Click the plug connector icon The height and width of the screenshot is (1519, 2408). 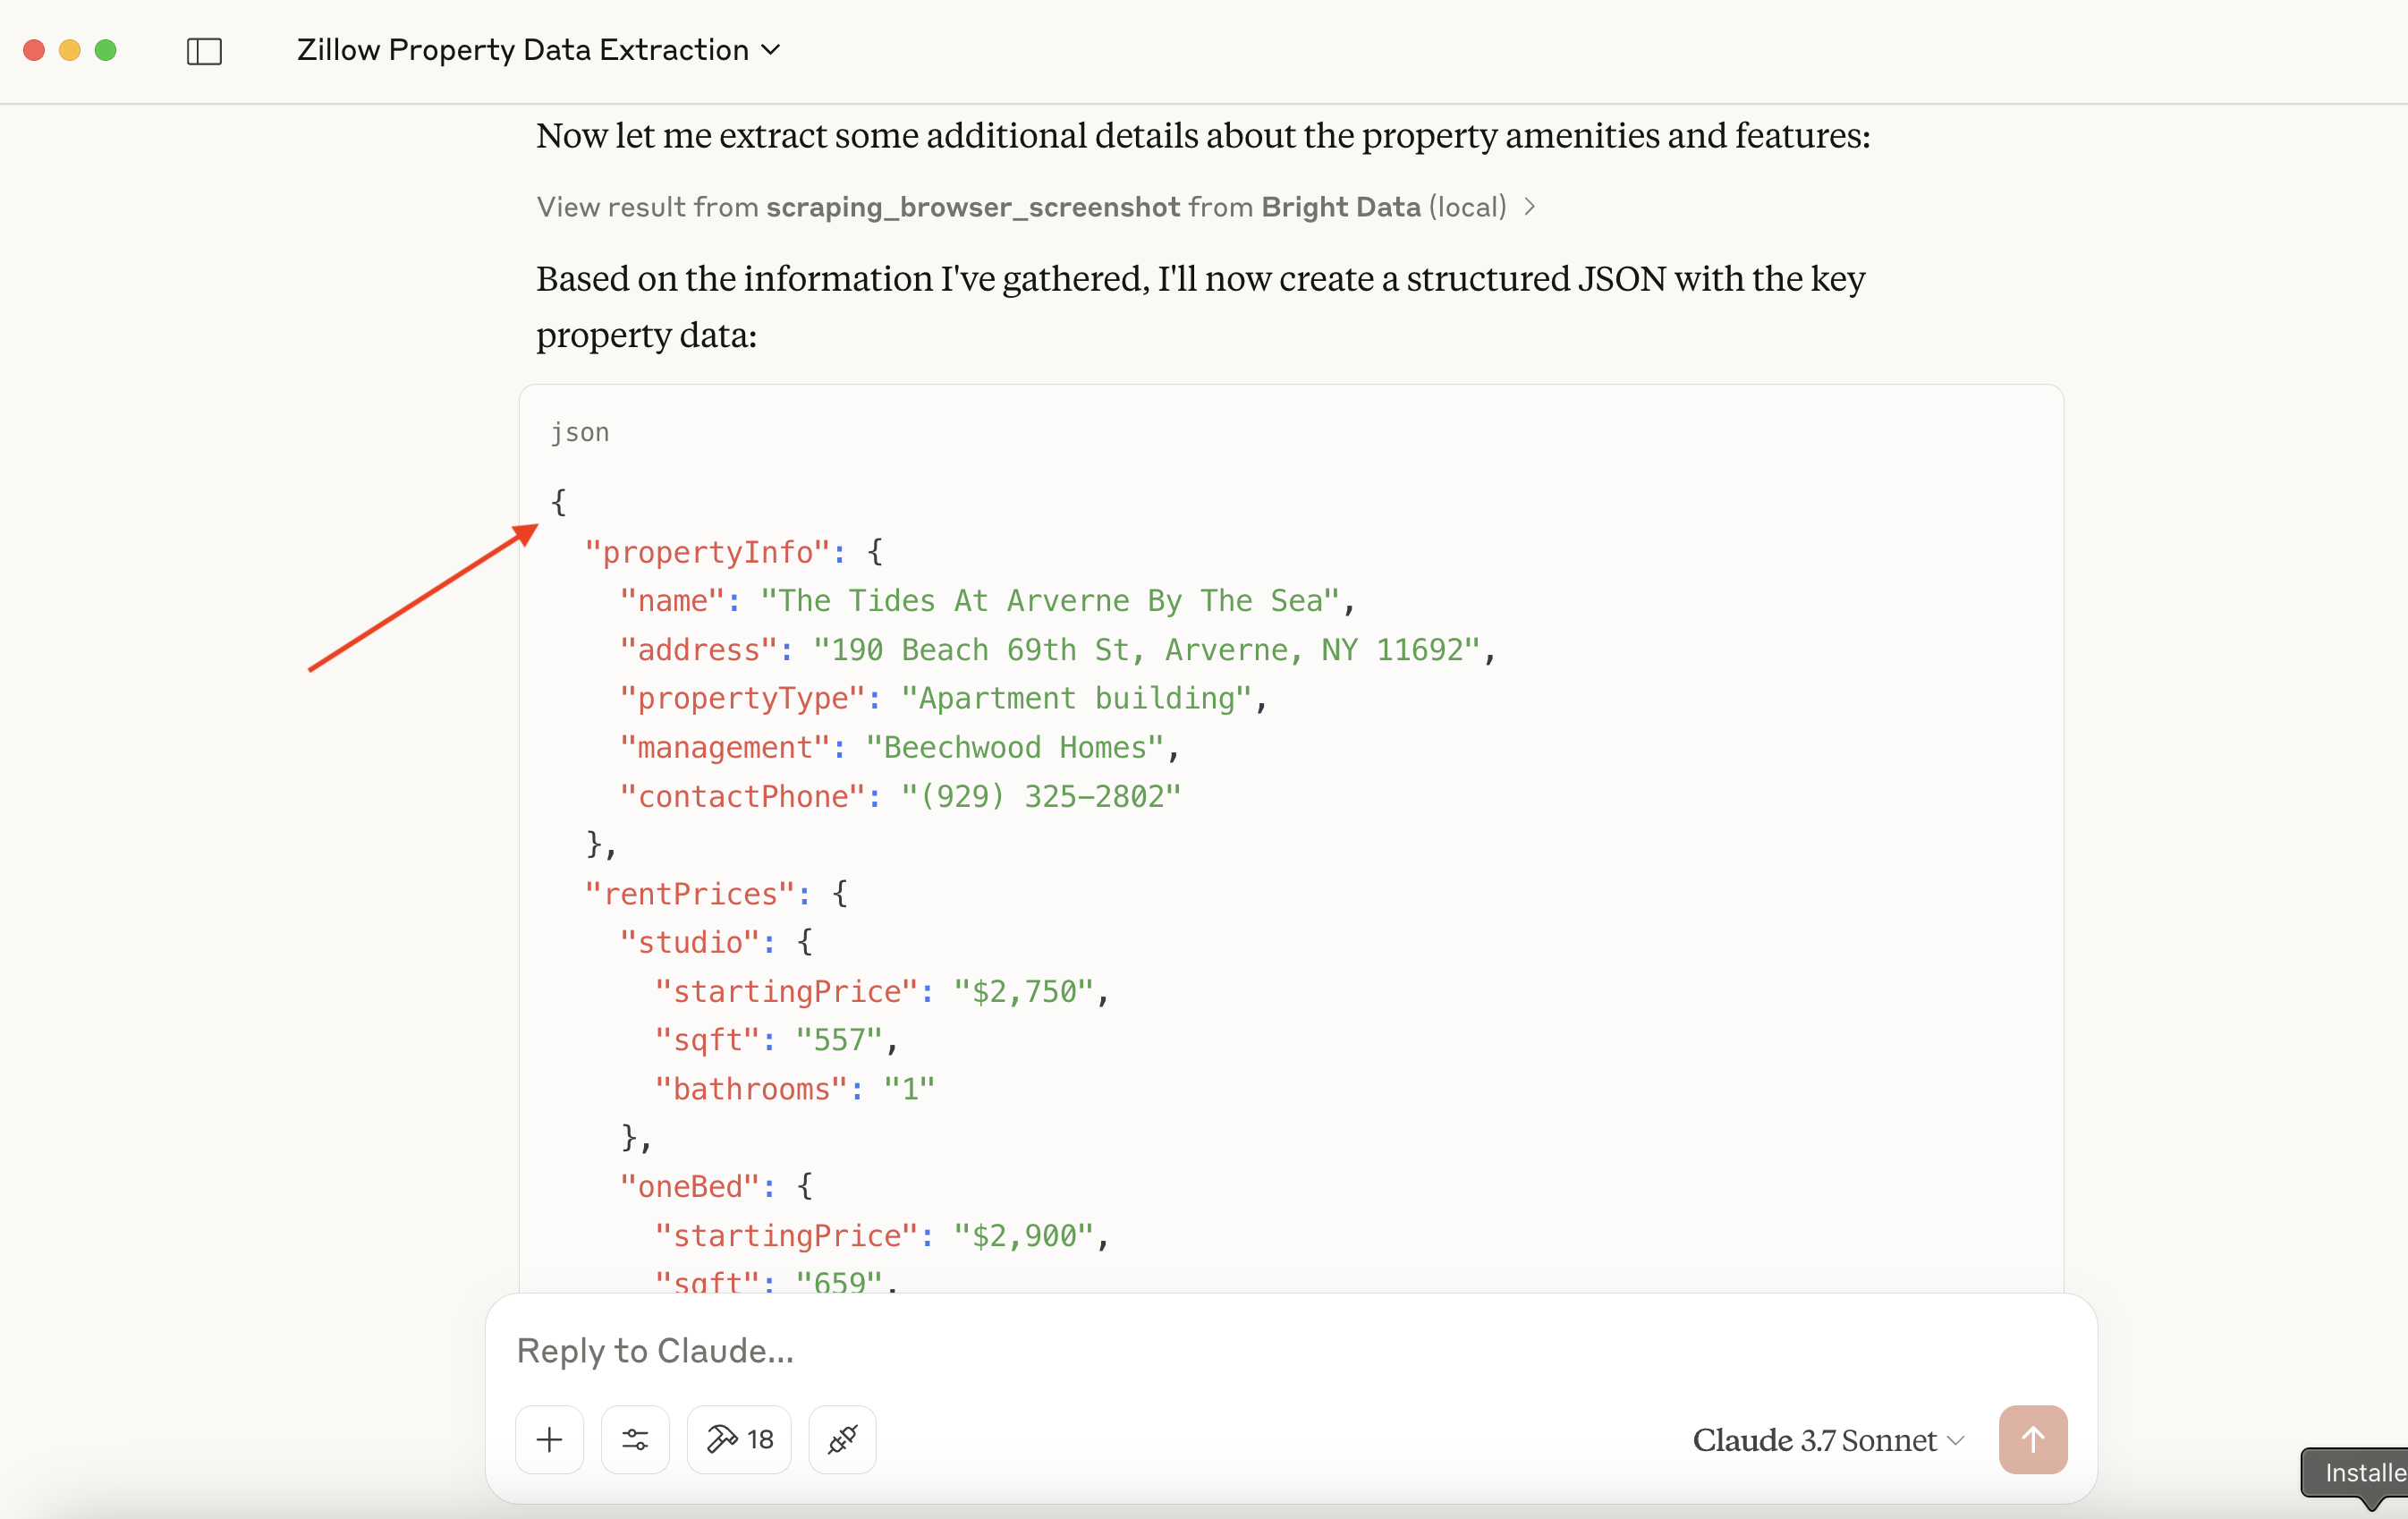point(842,1439)
